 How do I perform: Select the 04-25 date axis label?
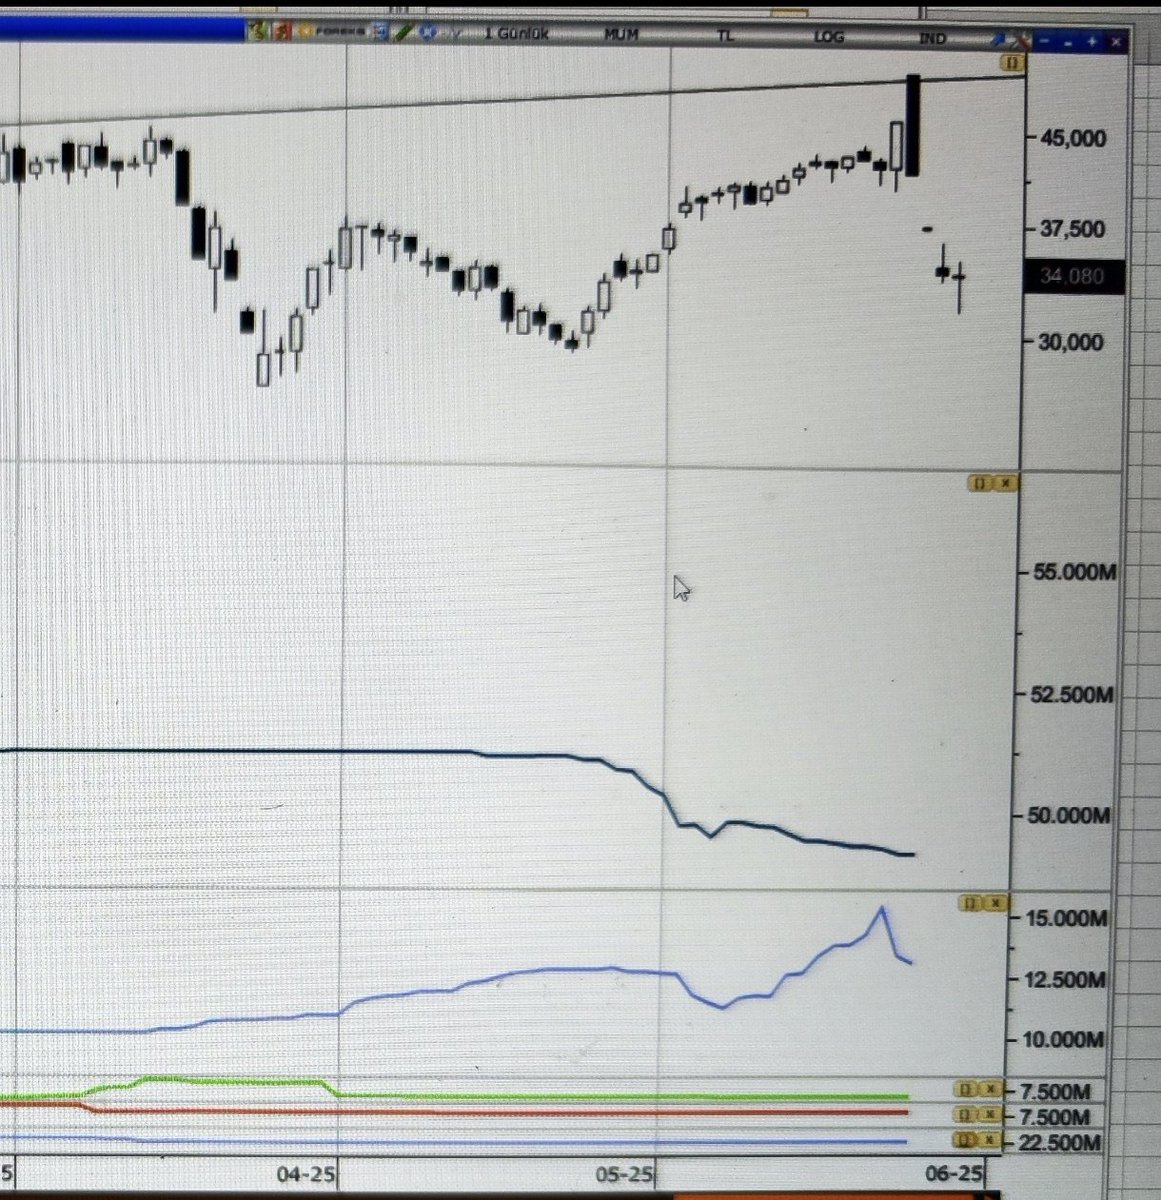click(306, 1173)
